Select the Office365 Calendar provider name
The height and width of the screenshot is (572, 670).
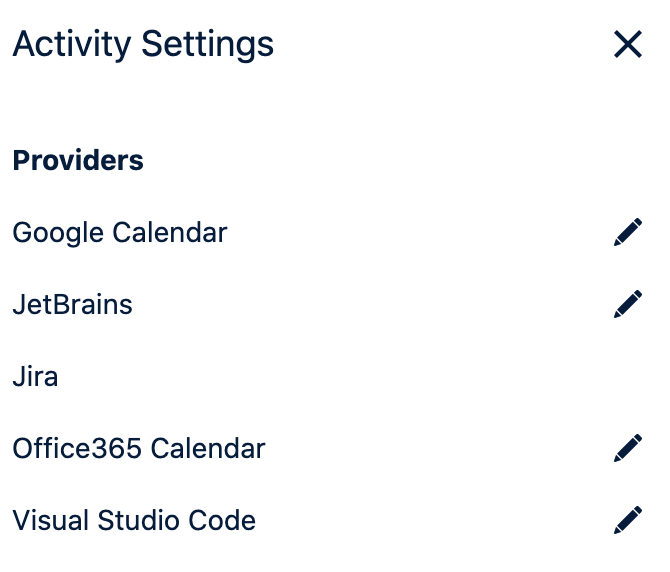139,448
